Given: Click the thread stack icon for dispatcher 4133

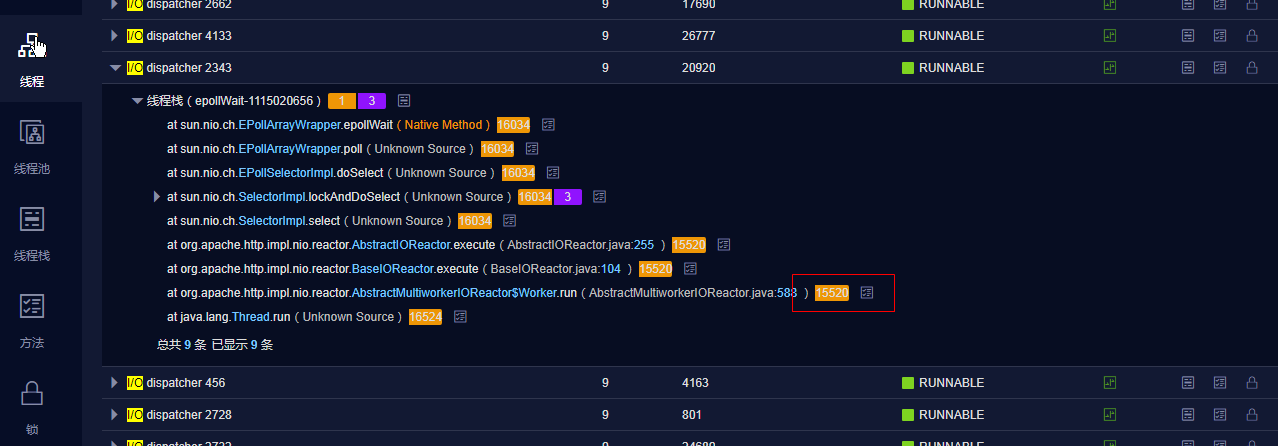Looking at the screenshot, I should [x=1188, y=36].
